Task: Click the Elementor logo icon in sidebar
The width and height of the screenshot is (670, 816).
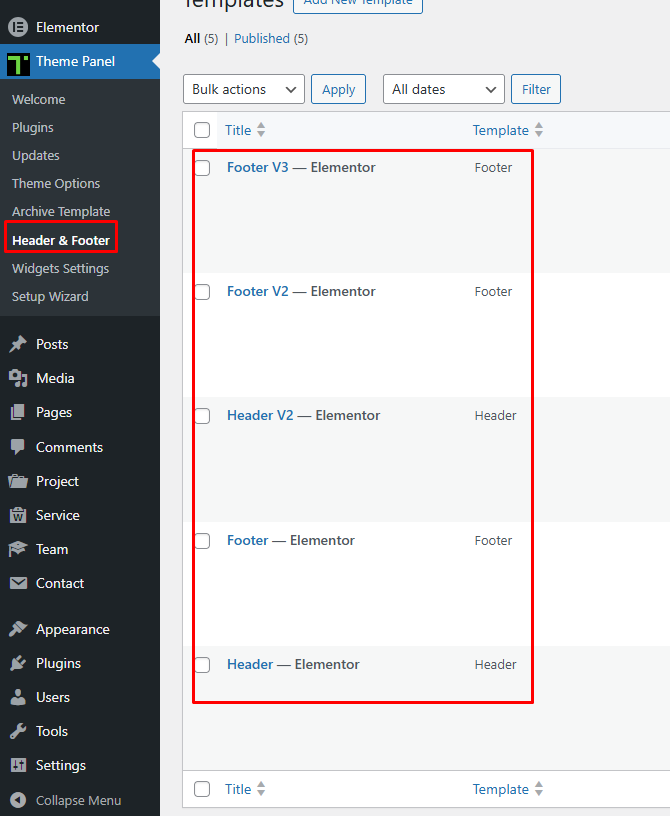Action: (18, 27)
